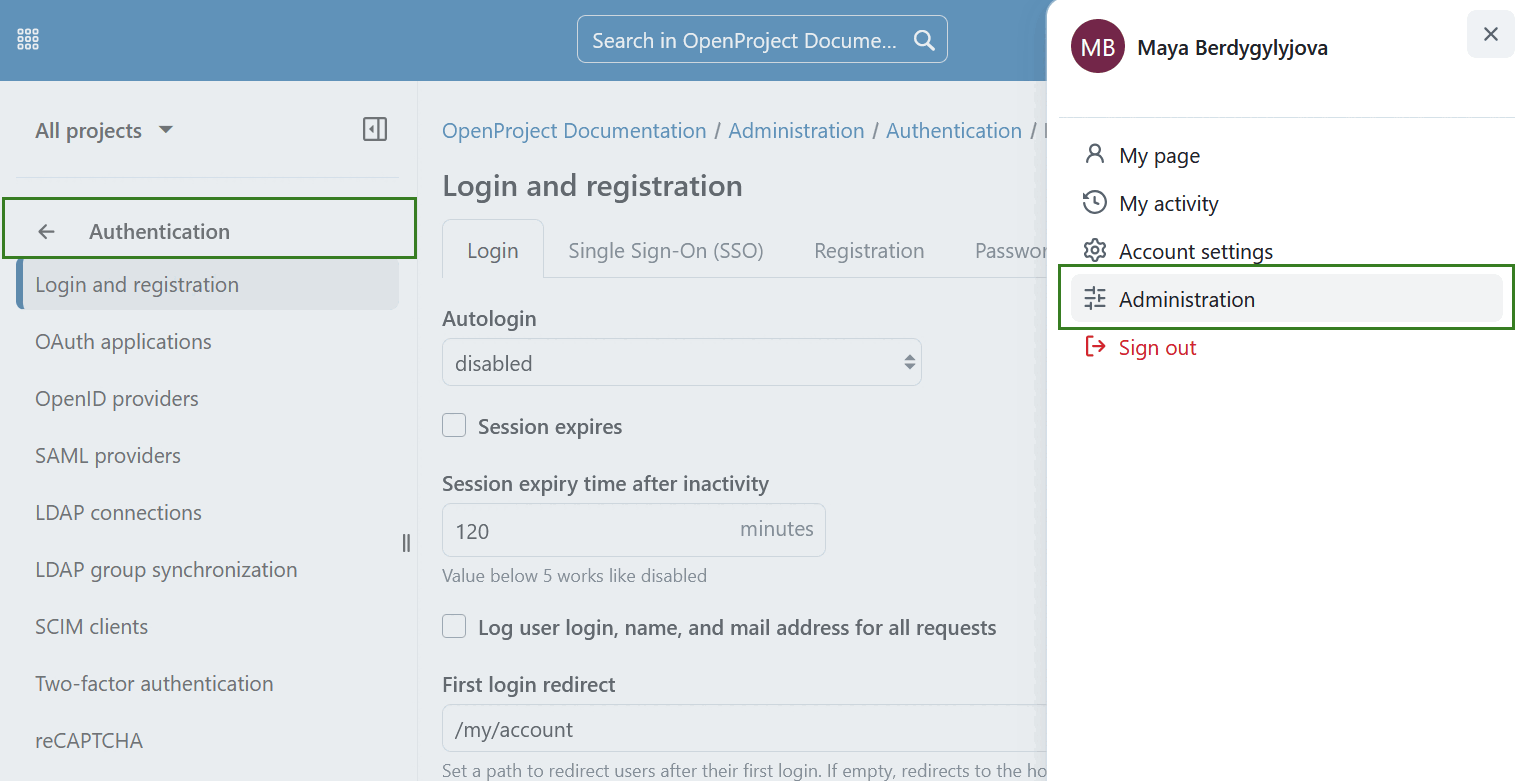The width and height of the screenshot is (1525, 781).
Task: Open the grid apps menu icon
Action: [x=27, y=38]
